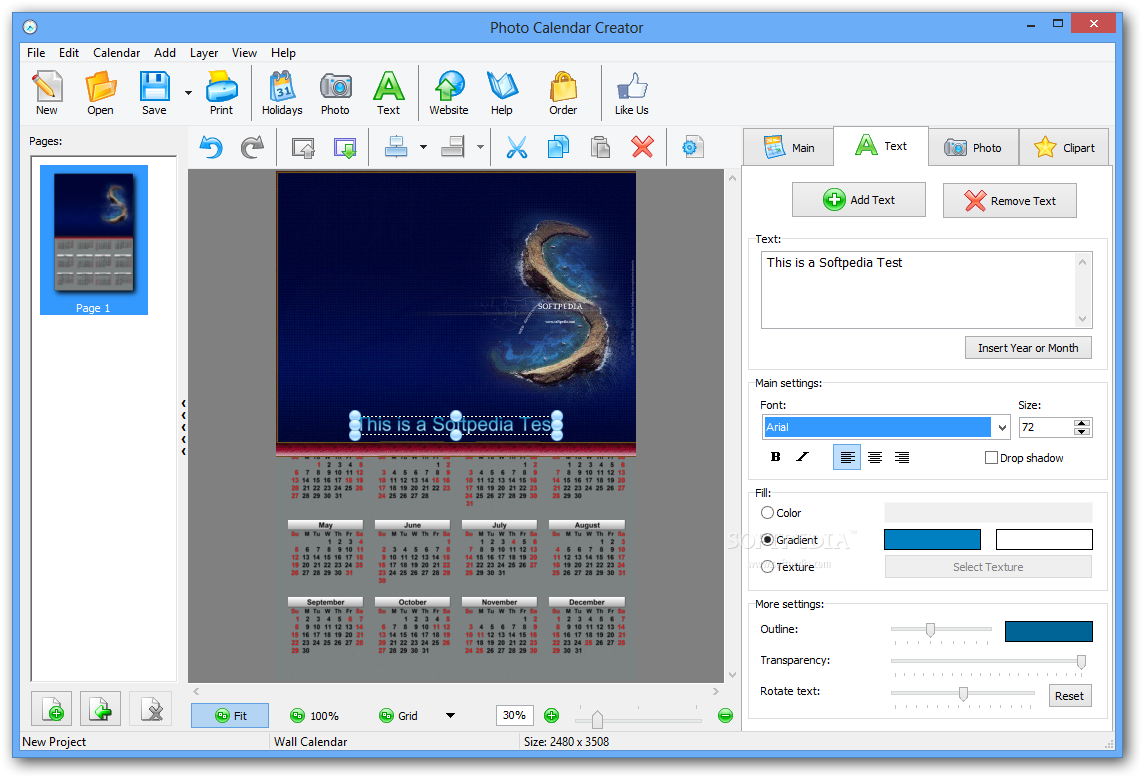1143x778 pixels.
Task: Click the Undo arrow icon
Action: point(211,148)
